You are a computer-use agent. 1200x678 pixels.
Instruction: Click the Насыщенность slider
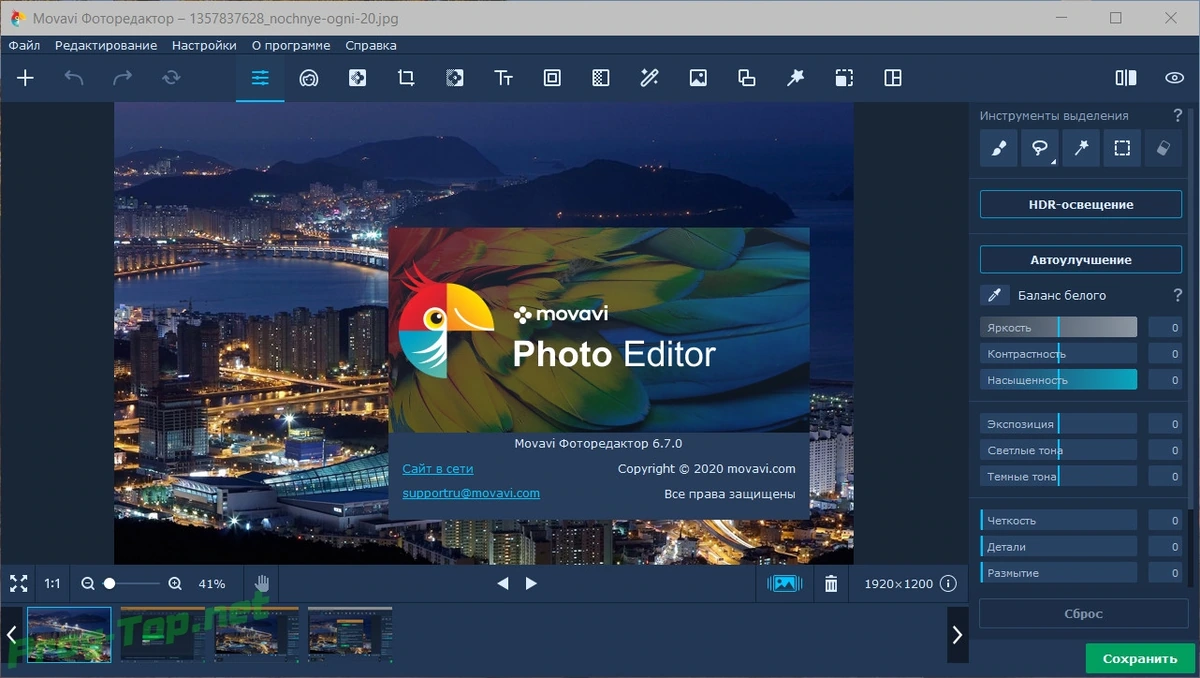point(1058,379)
